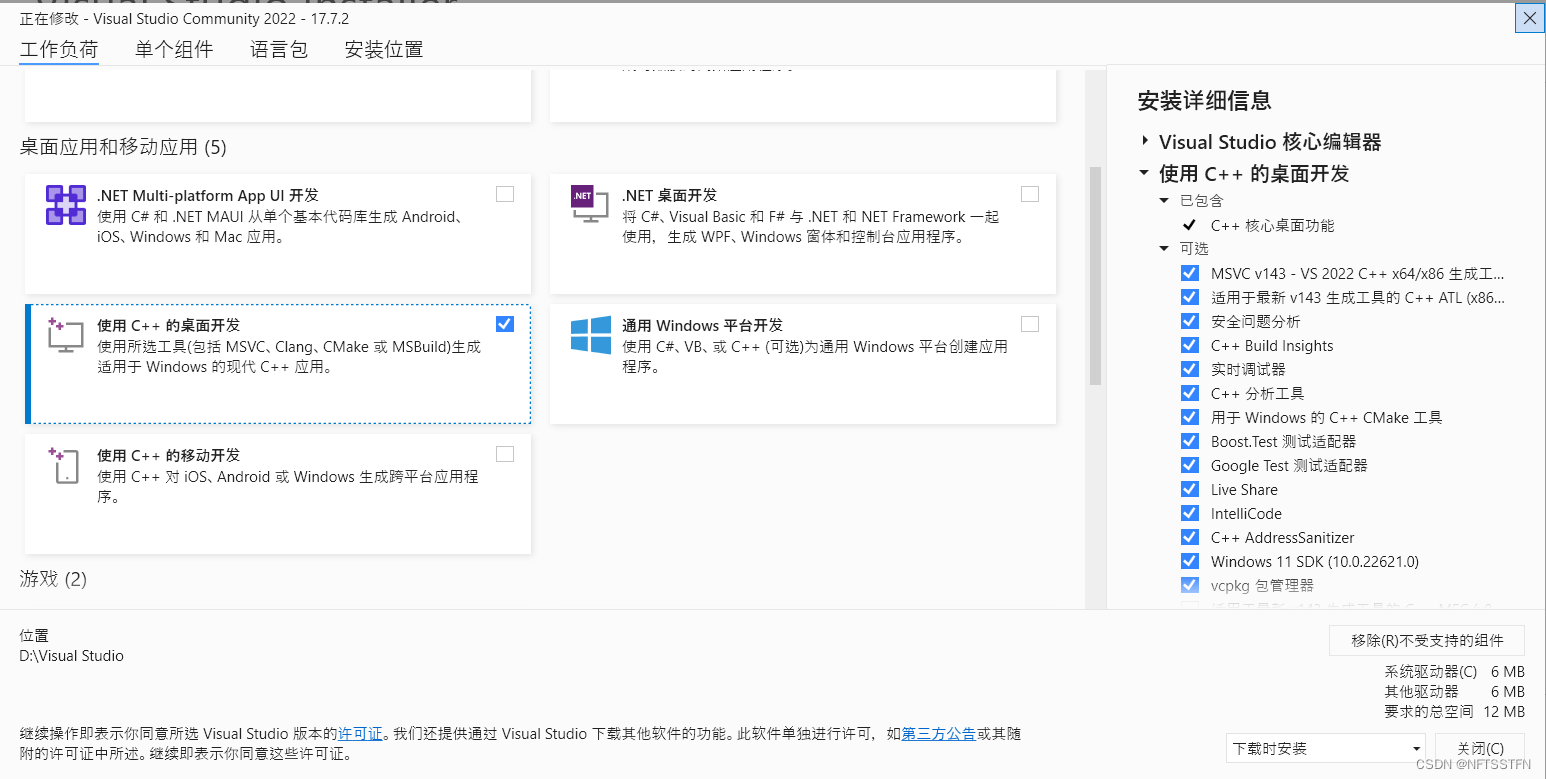Collapse the 可选 component group
The height and width of the screenshot is (779, 1546).
(1163, 248)
